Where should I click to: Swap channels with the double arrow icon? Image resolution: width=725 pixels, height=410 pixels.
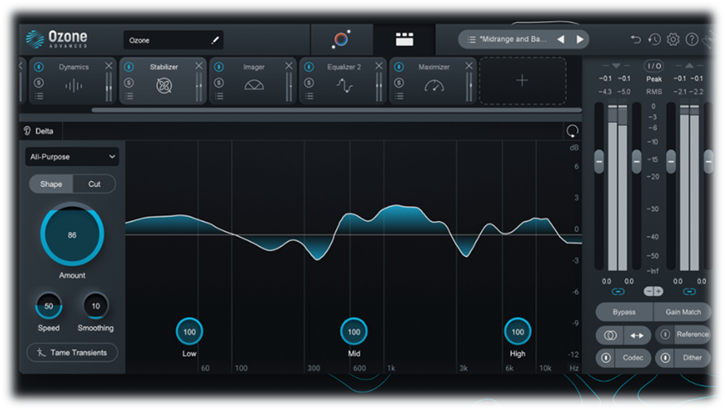pos(637,336)
